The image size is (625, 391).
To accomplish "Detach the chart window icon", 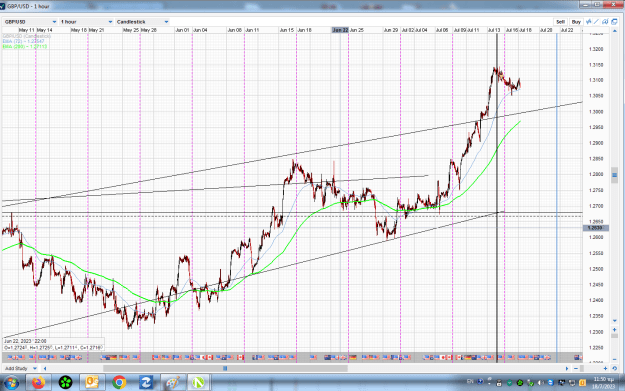I will (x=614, y=22).
